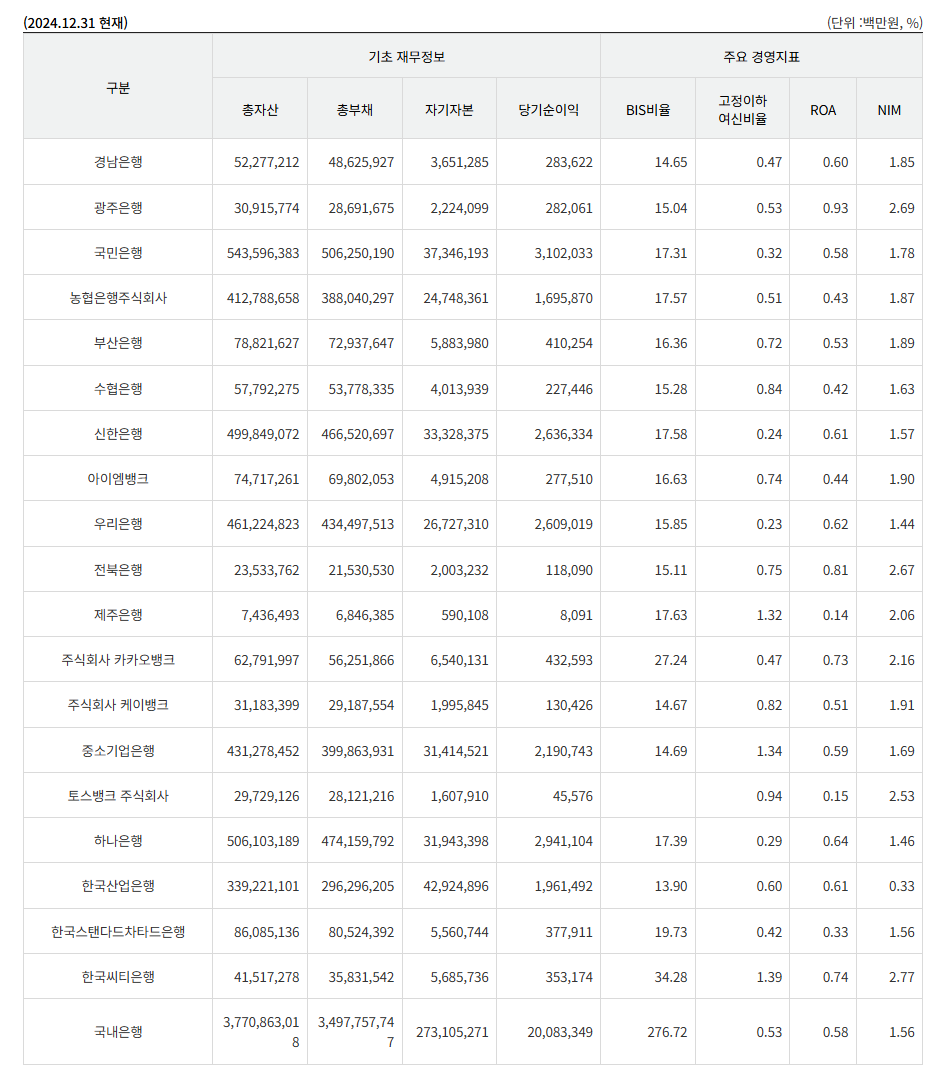Click total liabilities value 466,520,697

pos(358,434)
